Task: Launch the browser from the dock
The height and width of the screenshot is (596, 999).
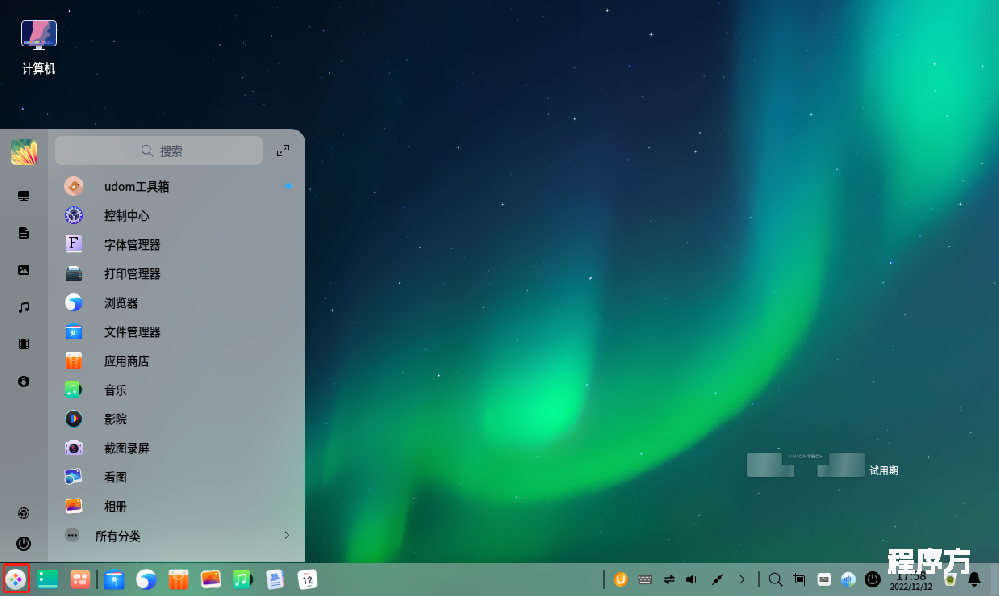Action: point(146,579)
